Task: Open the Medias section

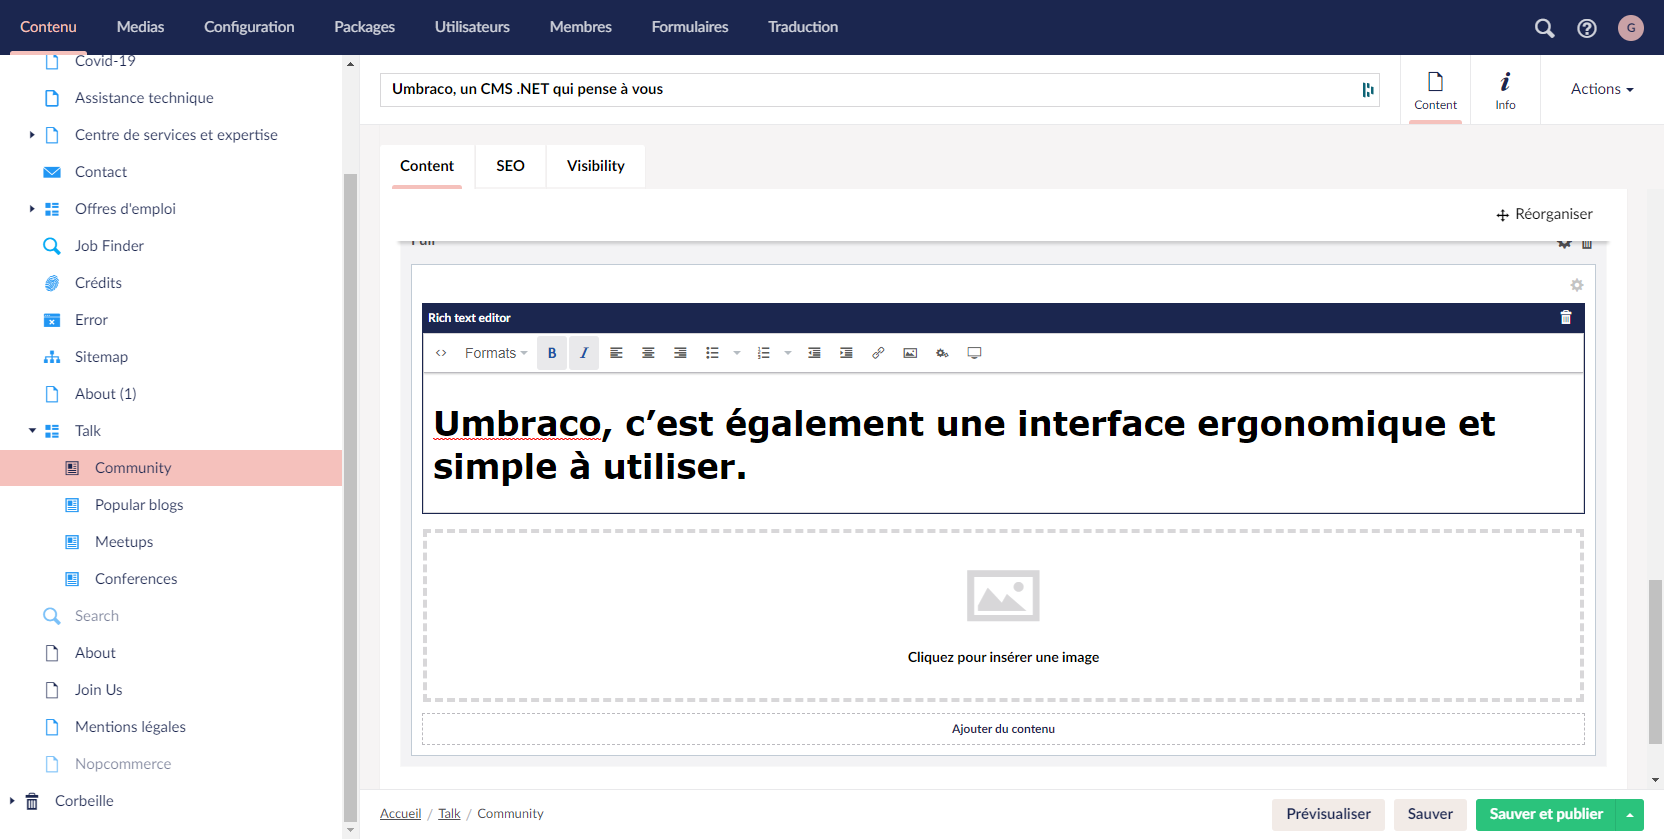Action: (140, 27)
